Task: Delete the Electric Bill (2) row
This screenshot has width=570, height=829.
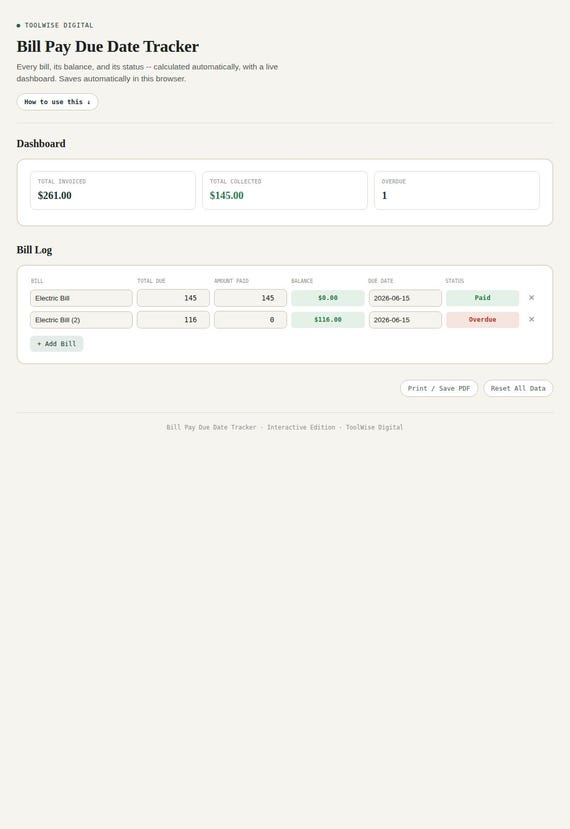Action: [x=531, y=319]
